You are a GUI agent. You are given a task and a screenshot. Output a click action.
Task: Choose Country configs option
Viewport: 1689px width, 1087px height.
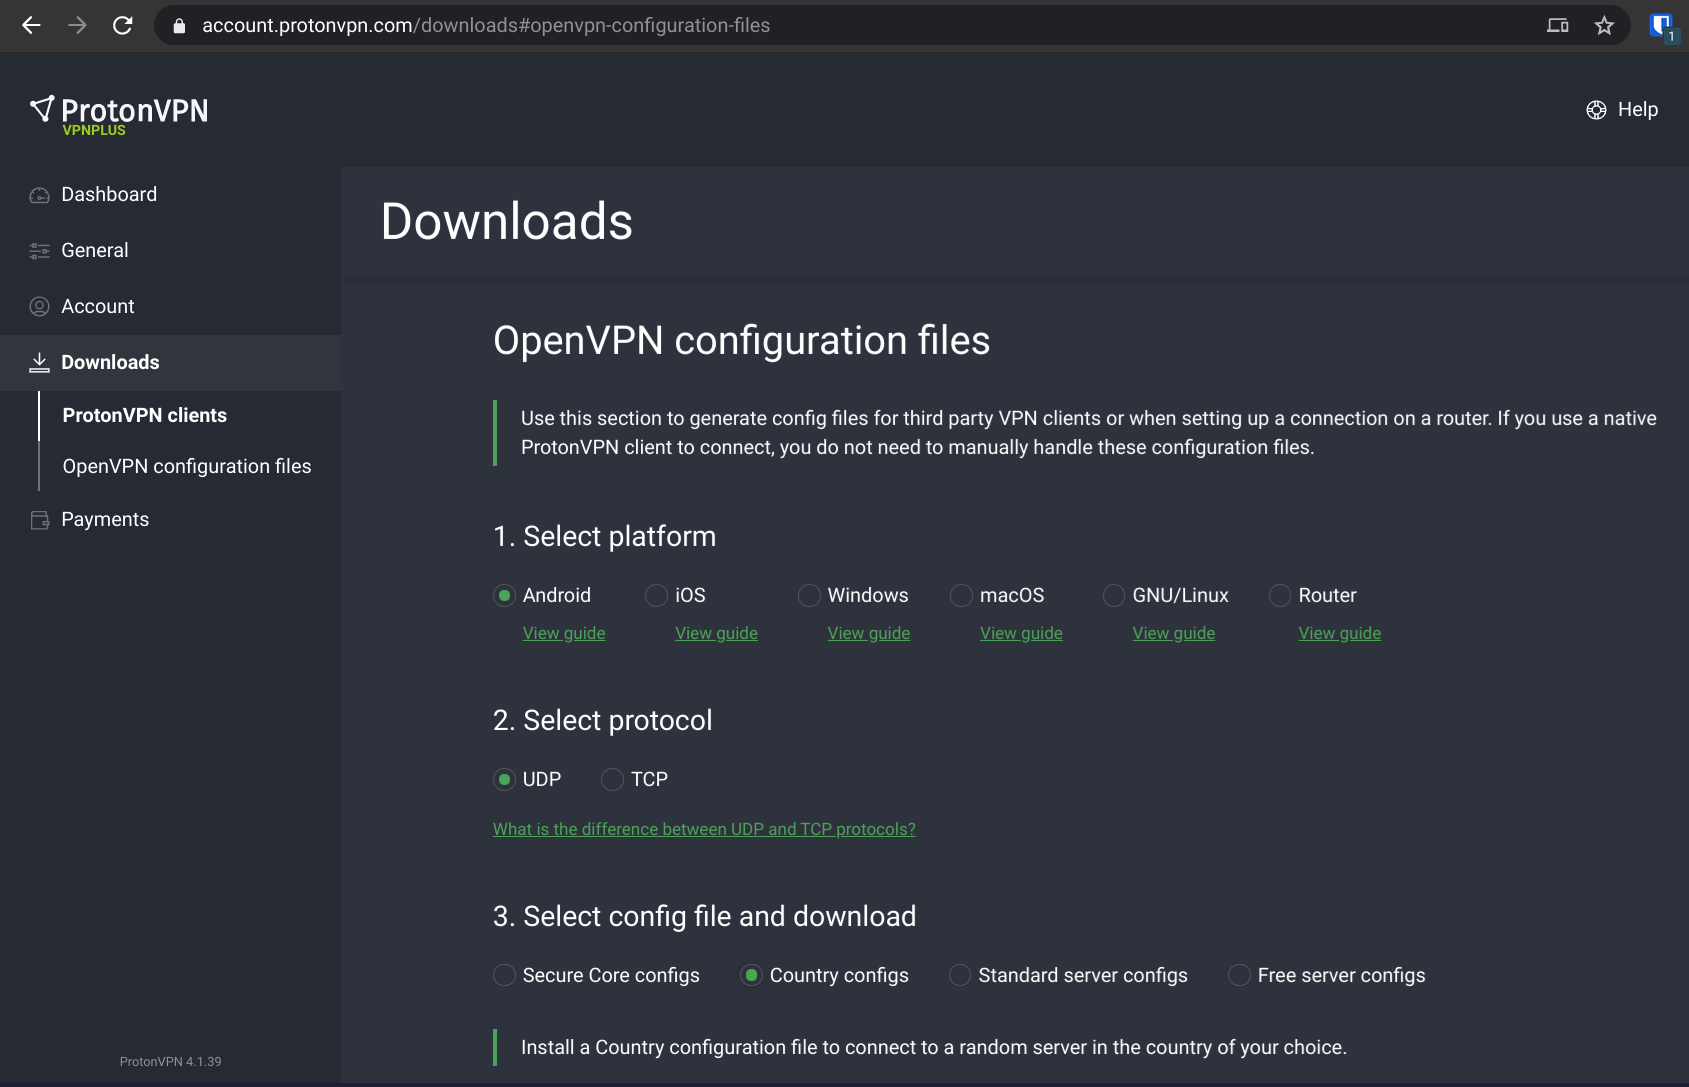752,976
